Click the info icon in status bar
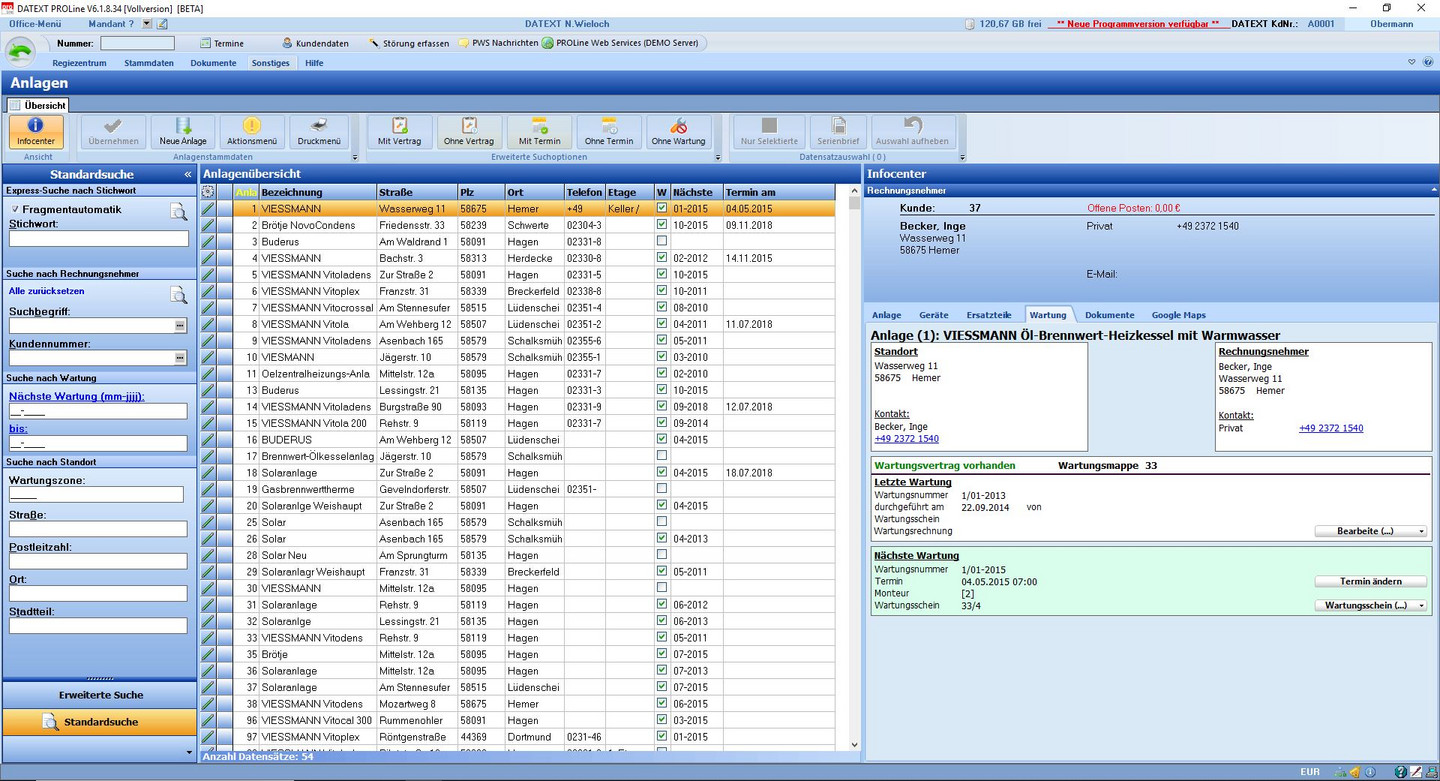 (x=1370, y=772)
